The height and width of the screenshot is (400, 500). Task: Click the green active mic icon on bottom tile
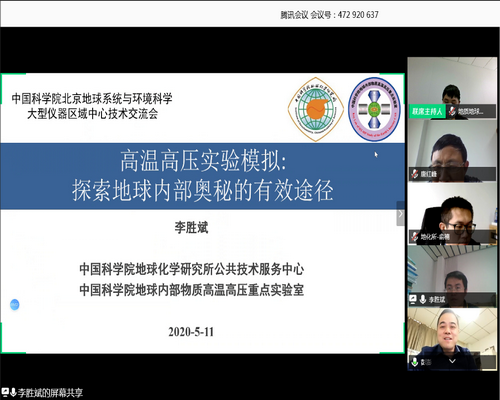pos(415,362)
